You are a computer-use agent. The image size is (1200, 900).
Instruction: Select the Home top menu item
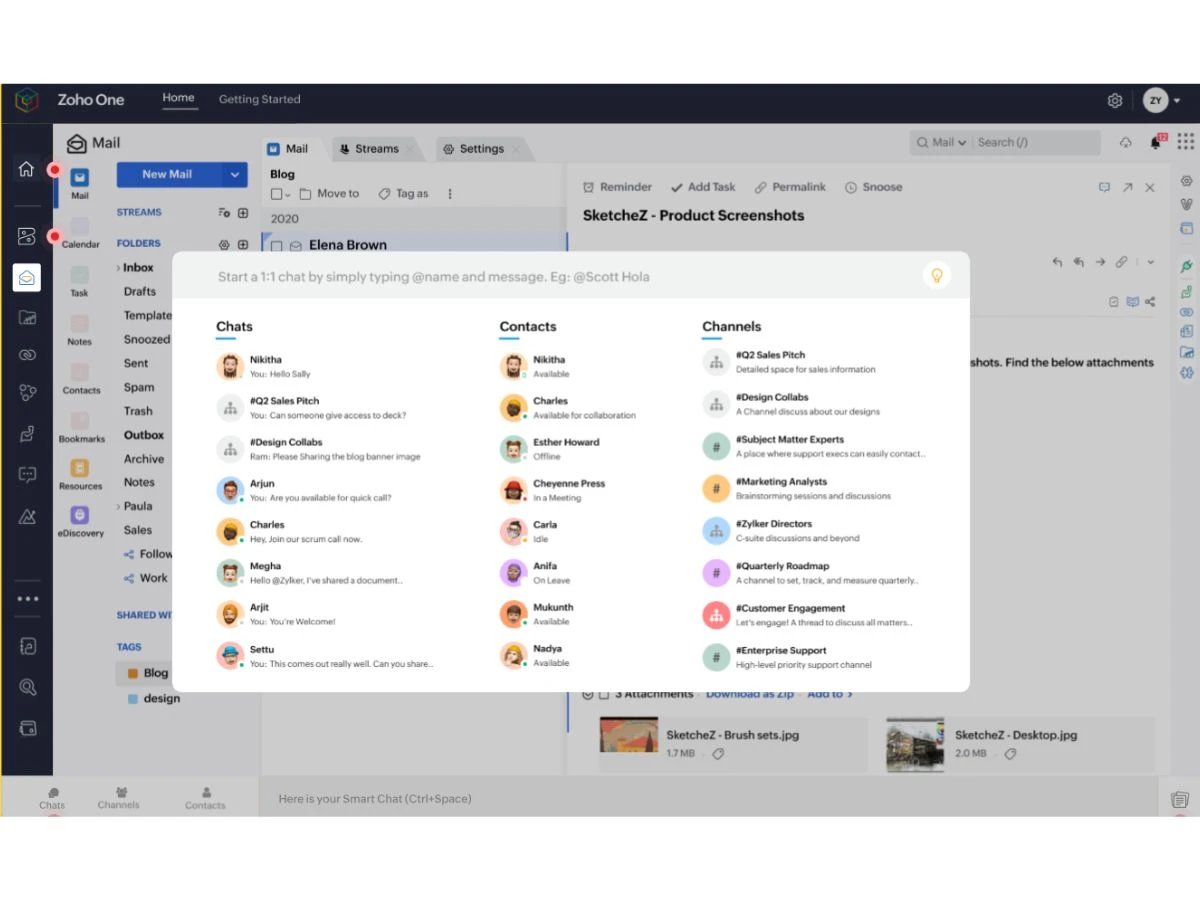coord(178,98)
